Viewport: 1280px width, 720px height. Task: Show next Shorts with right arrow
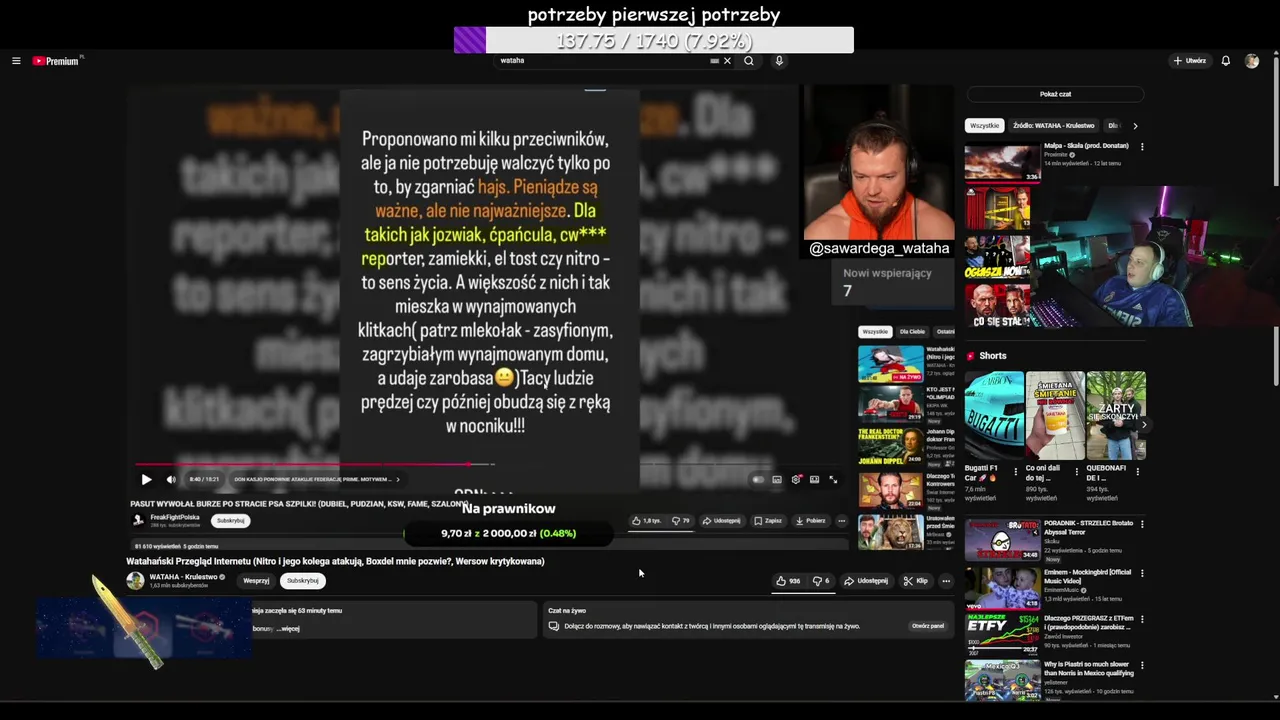[x=1143, y=425]
